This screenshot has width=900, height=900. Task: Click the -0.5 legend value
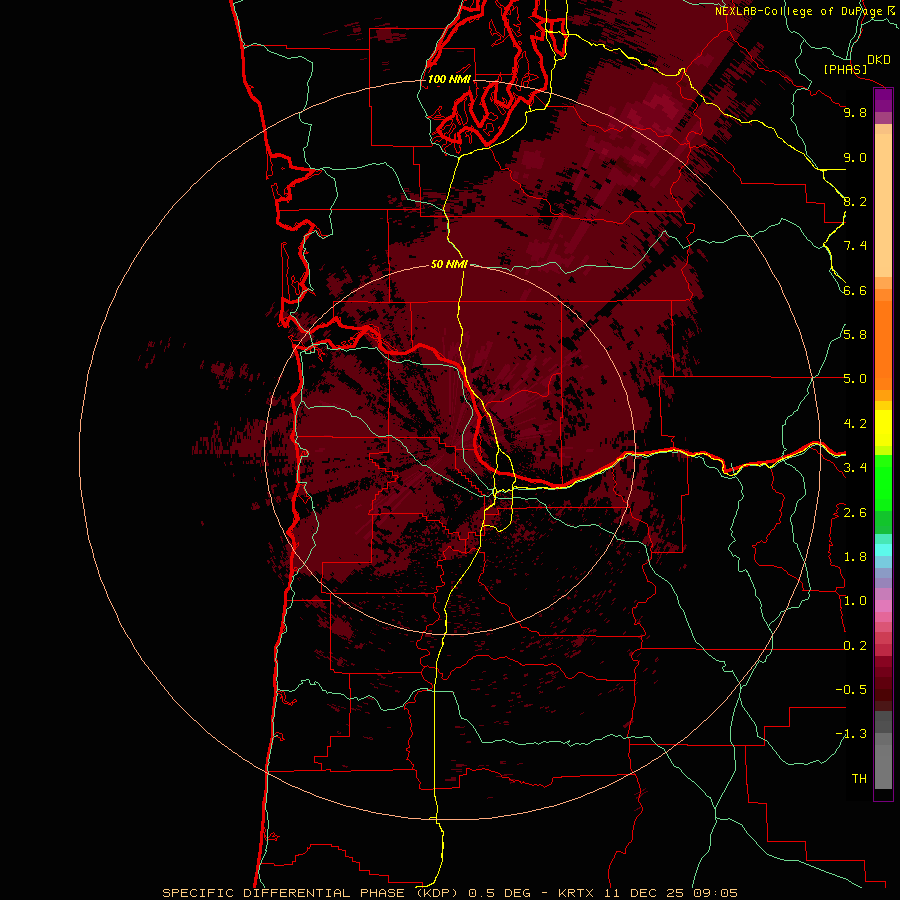coord(851,690)
